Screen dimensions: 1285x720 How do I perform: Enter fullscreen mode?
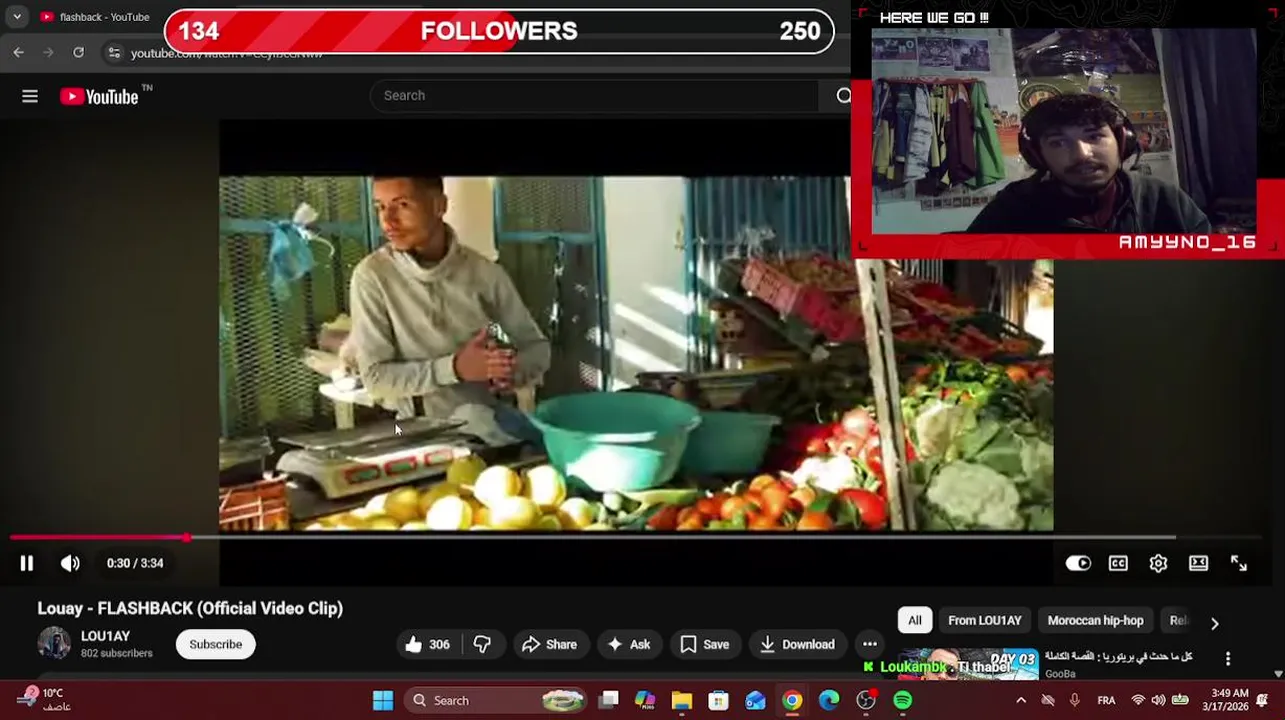click(1238, 563)
